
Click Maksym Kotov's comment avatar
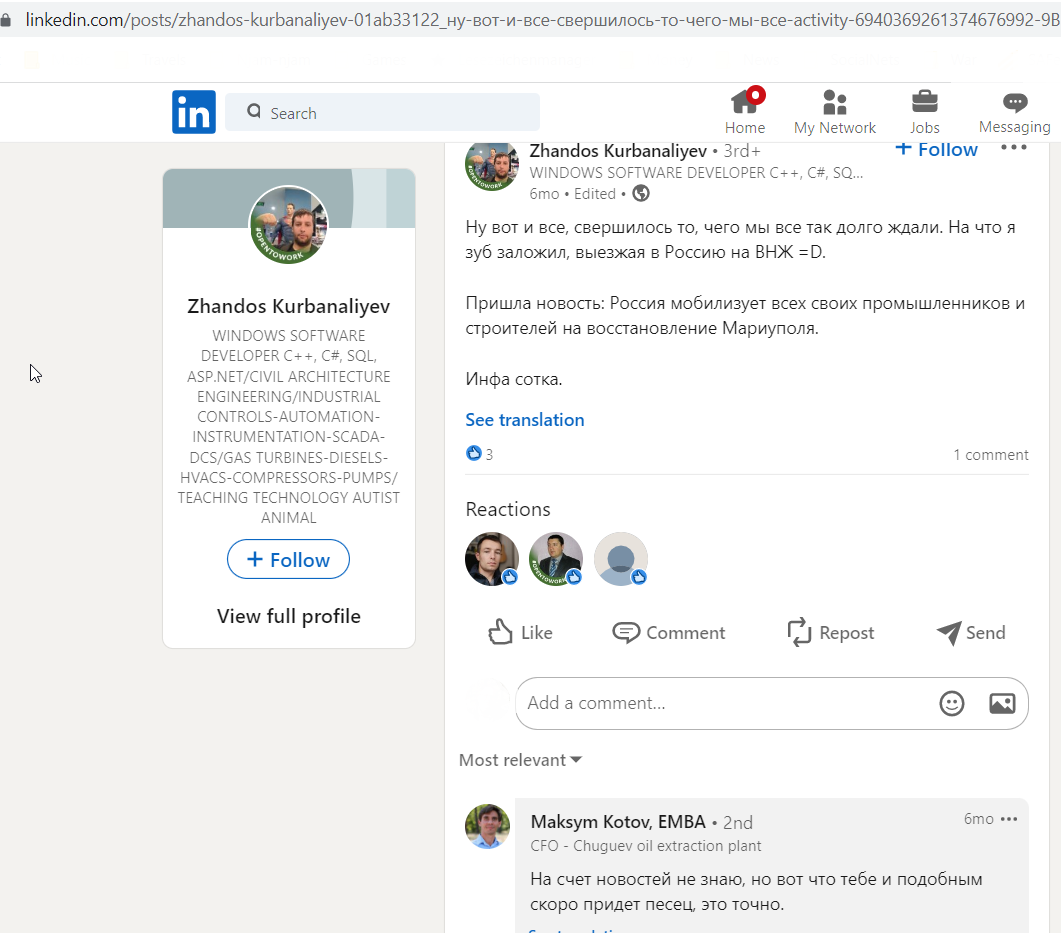click(x=487, y=826)
